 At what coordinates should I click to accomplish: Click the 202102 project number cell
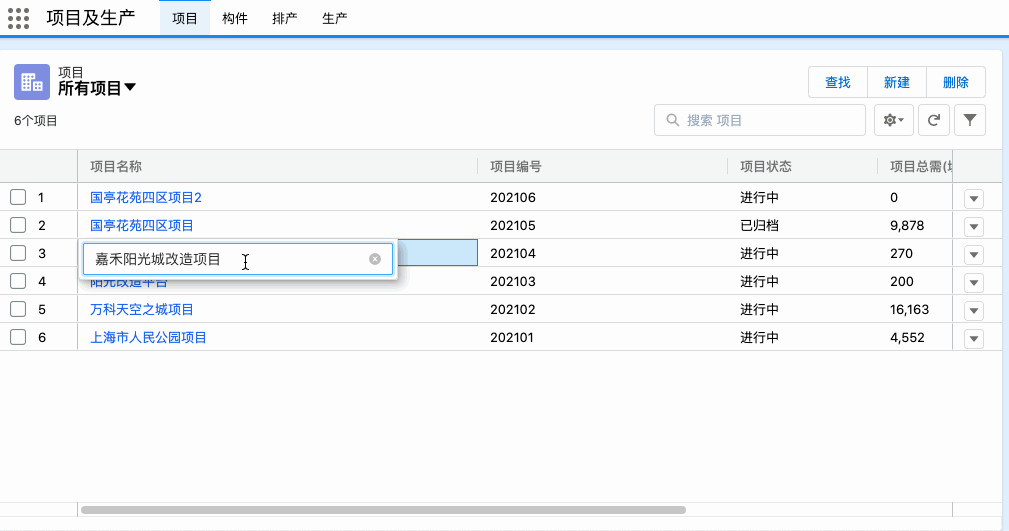click(x=513, y=310)
